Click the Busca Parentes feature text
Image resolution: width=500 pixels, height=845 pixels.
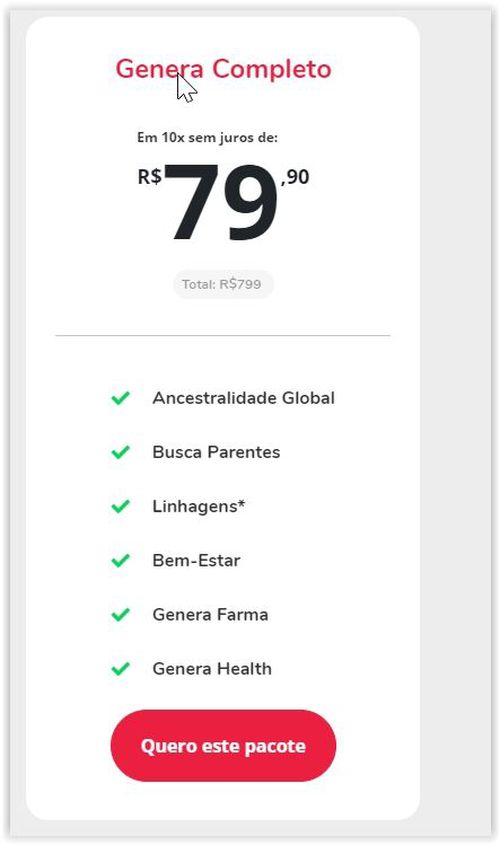[x=216, y=452]
